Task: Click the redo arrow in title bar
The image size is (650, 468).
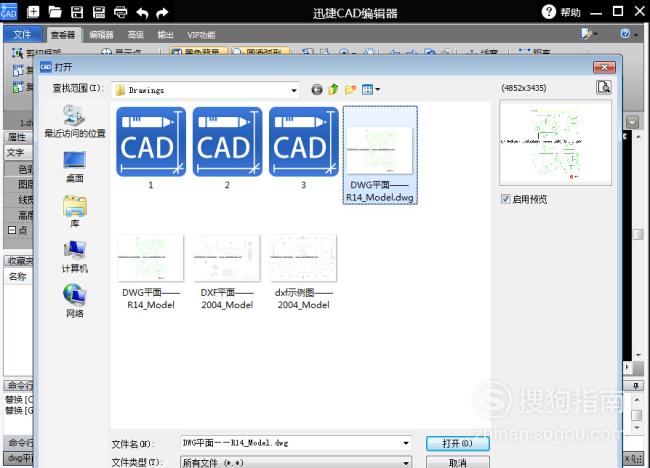Action: (x=162, y=13)
